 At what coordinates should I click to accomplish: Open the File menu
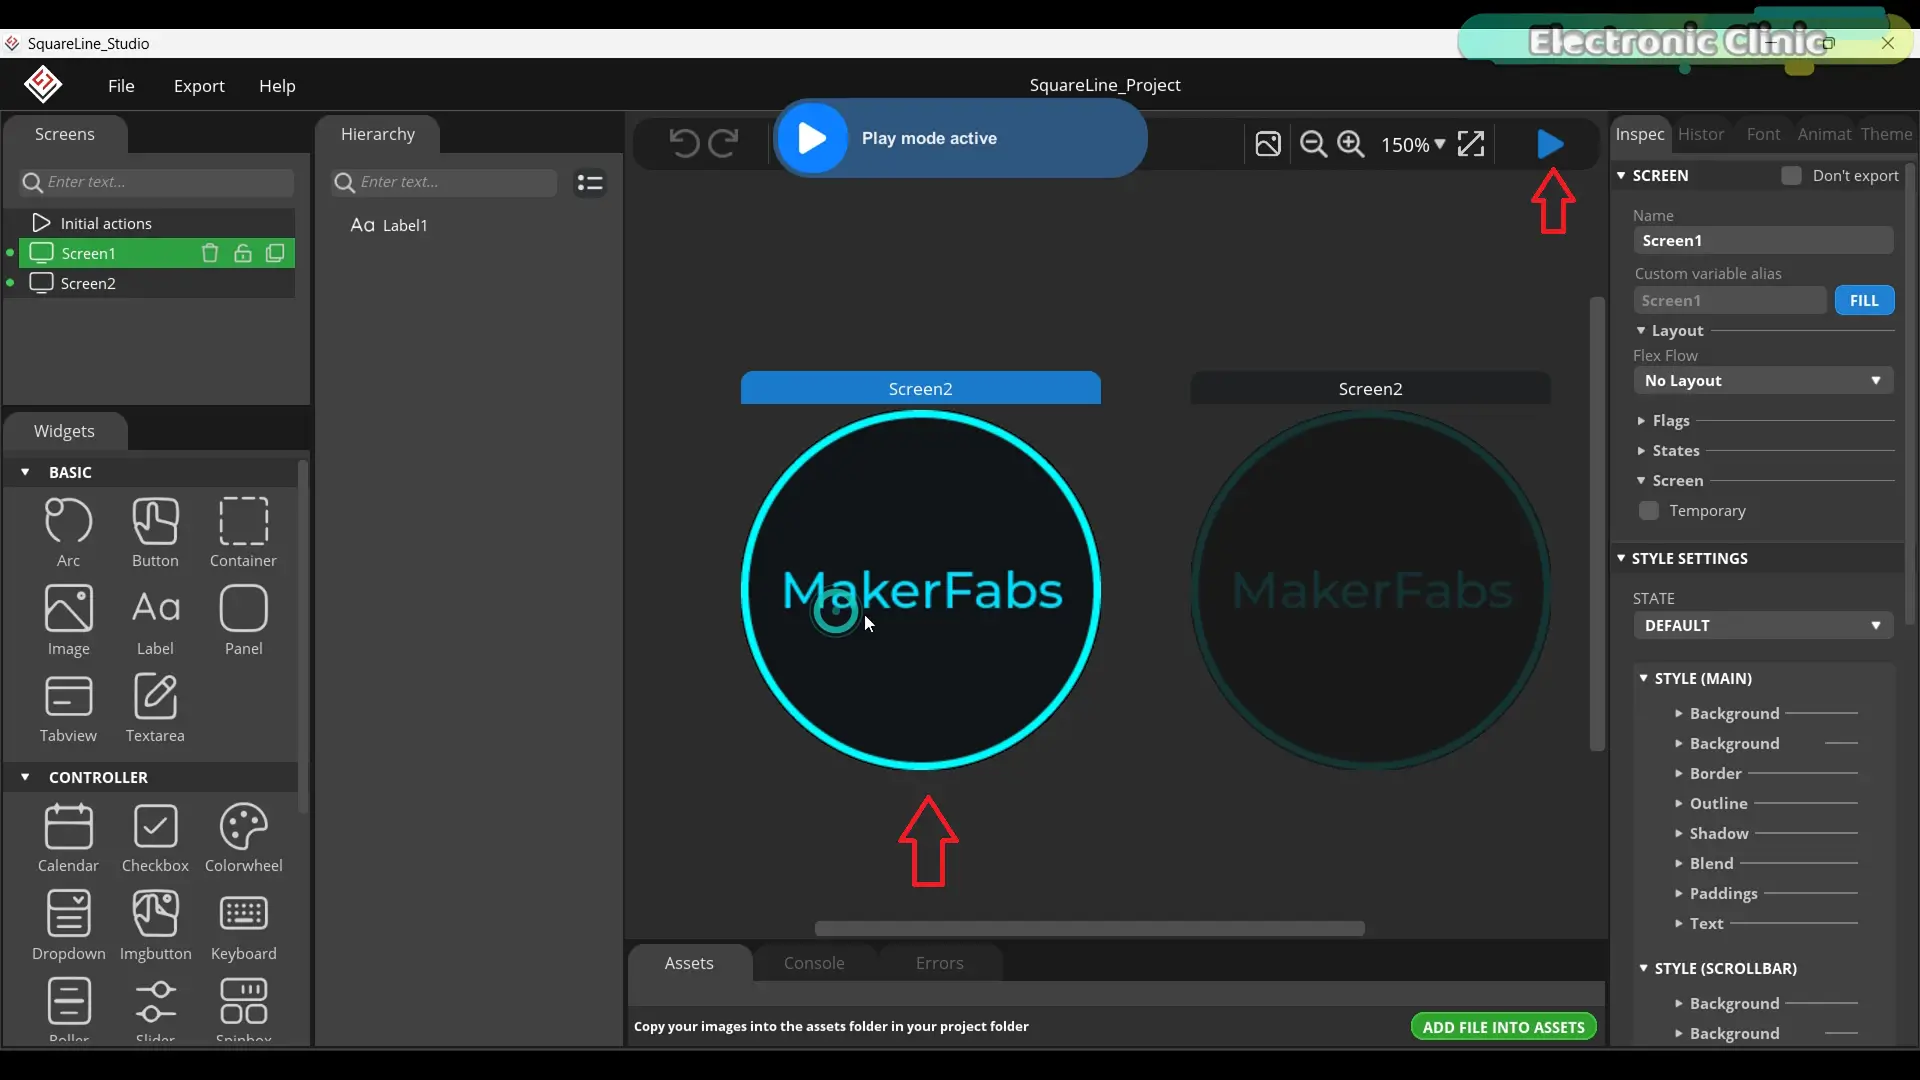[x=121, y=86]
